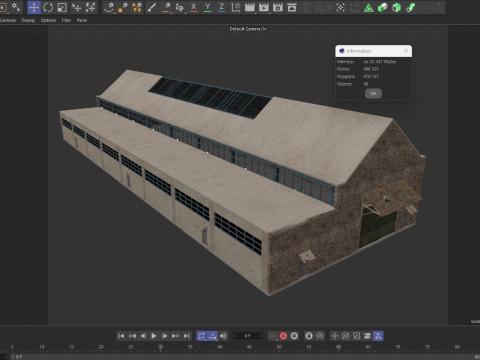Play the animation forwards

tap(154, 336)
